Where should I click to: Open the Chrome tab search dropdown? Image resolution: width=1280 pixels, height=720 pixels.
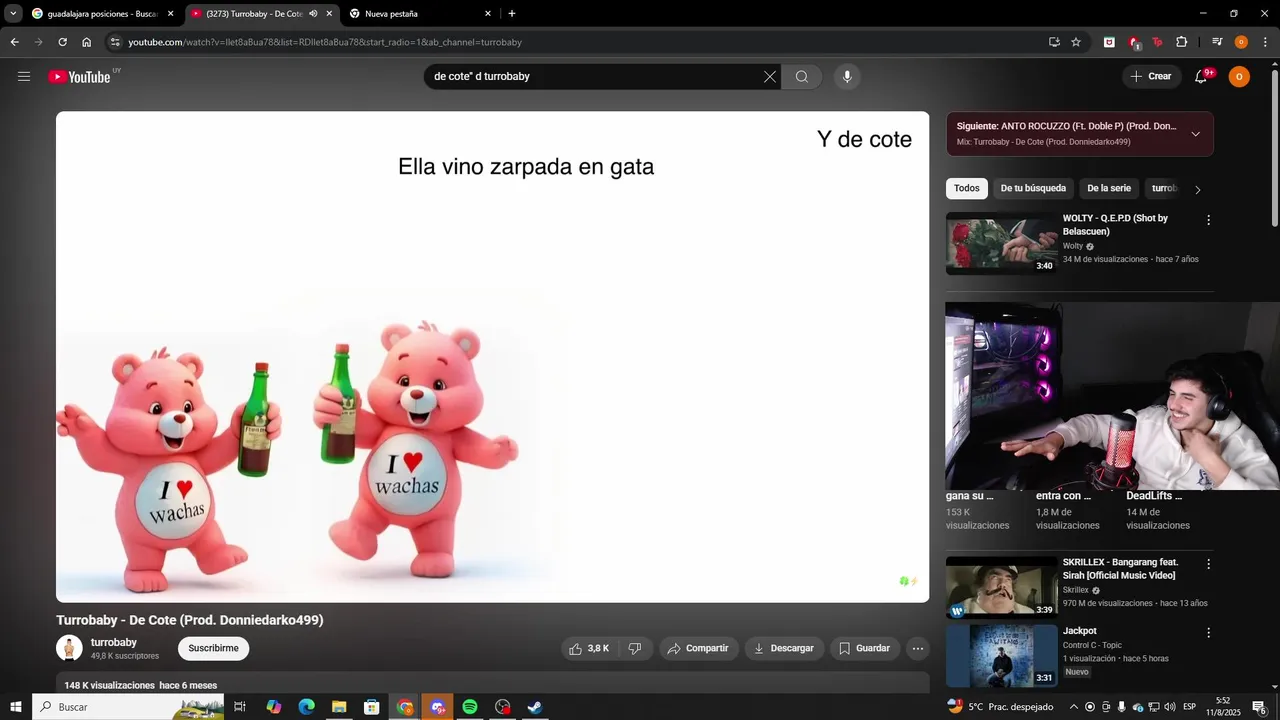click(x=13, y=14)
